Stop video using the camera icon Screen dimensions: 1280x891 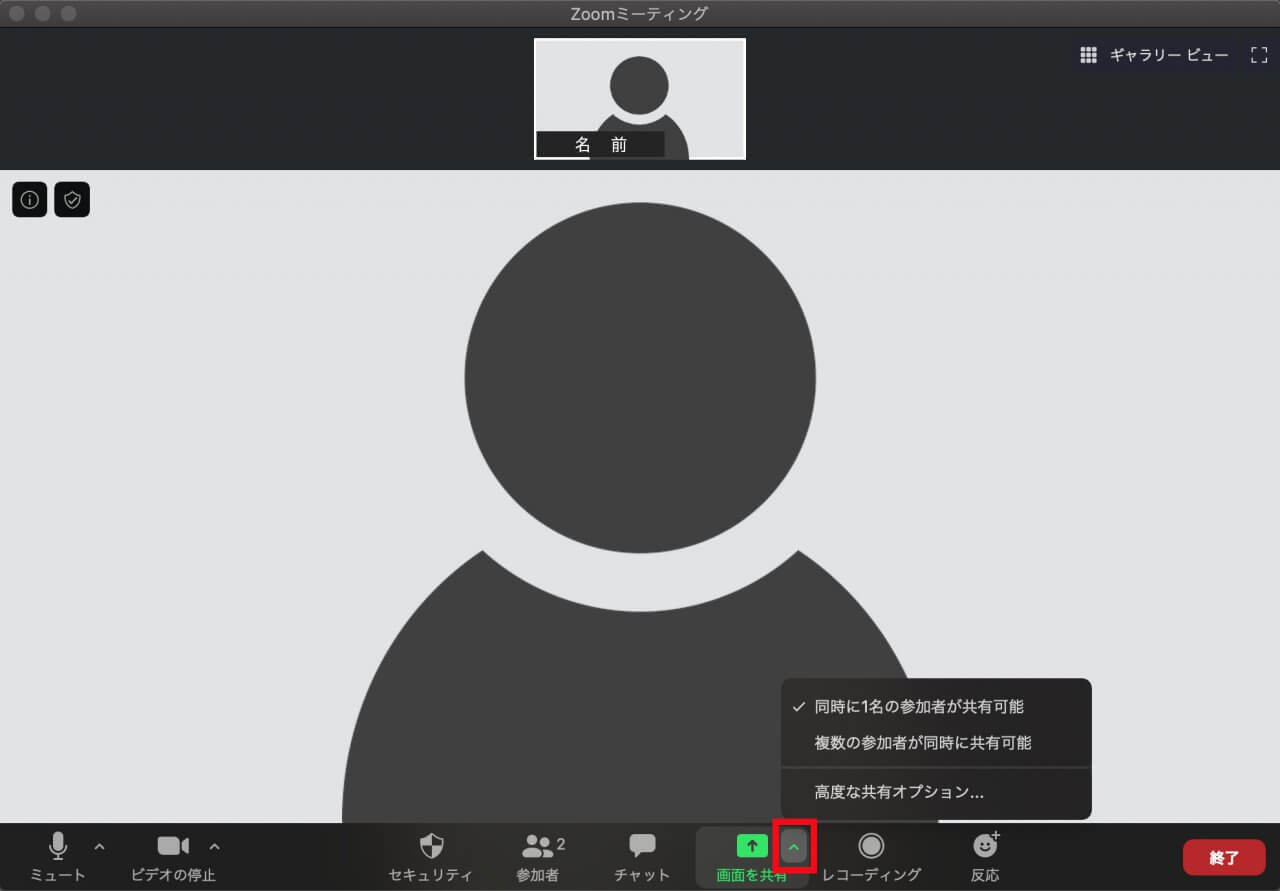173,846
